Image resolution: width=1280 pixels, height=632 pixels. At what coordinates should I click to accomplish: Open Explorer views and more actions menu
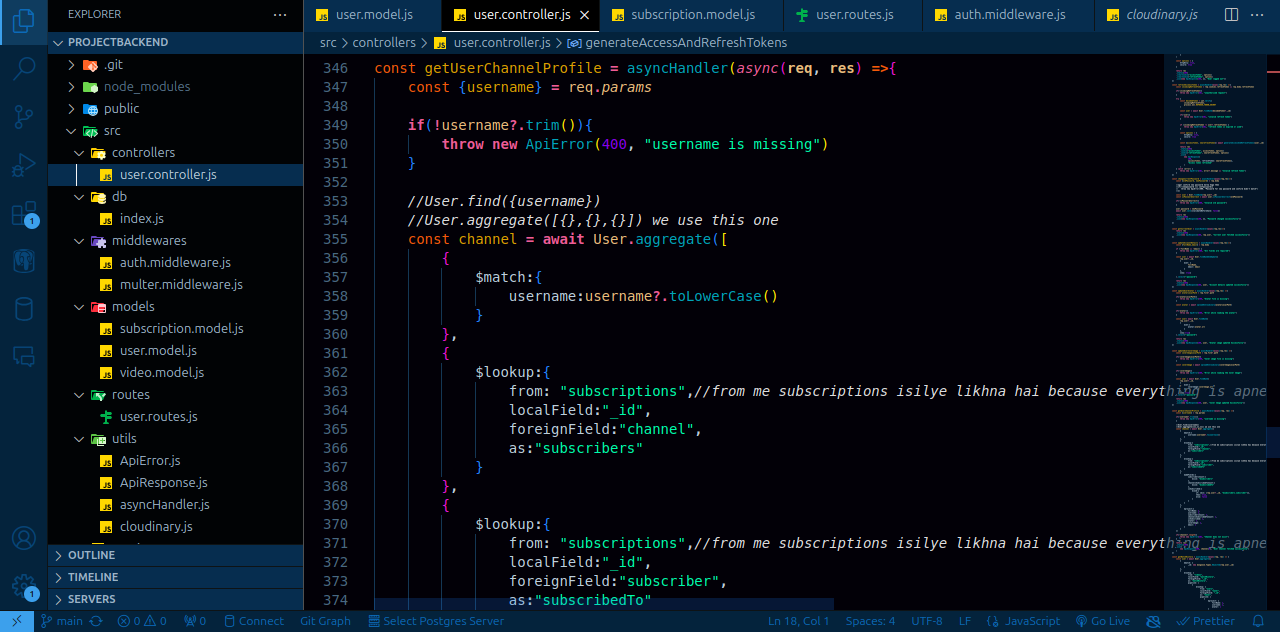pos(280,15)
